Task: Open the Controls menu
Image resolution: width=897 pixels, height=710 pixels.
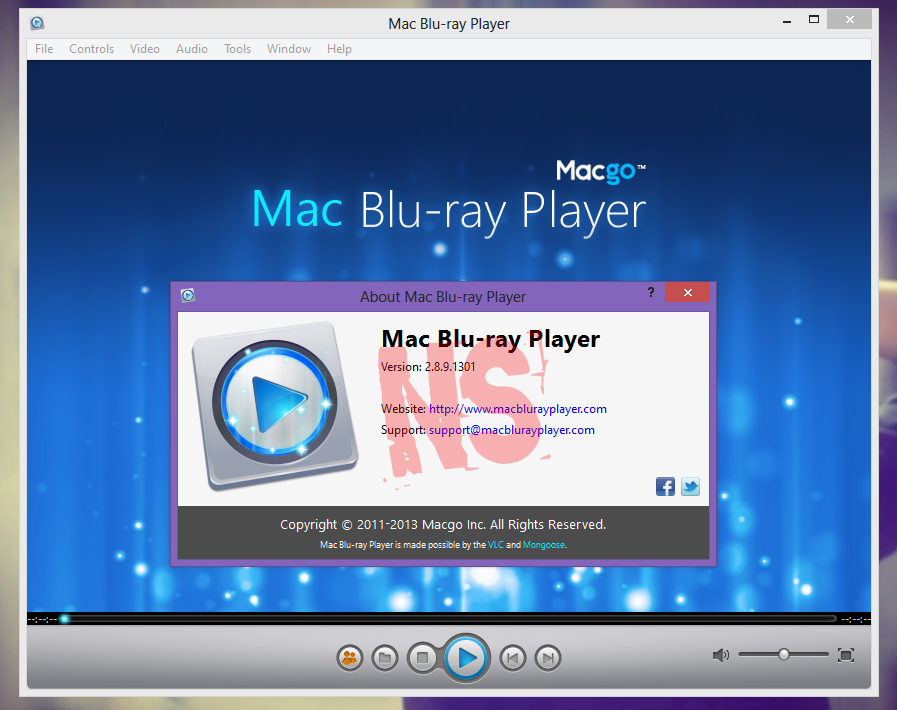Action: coord(92,49)
